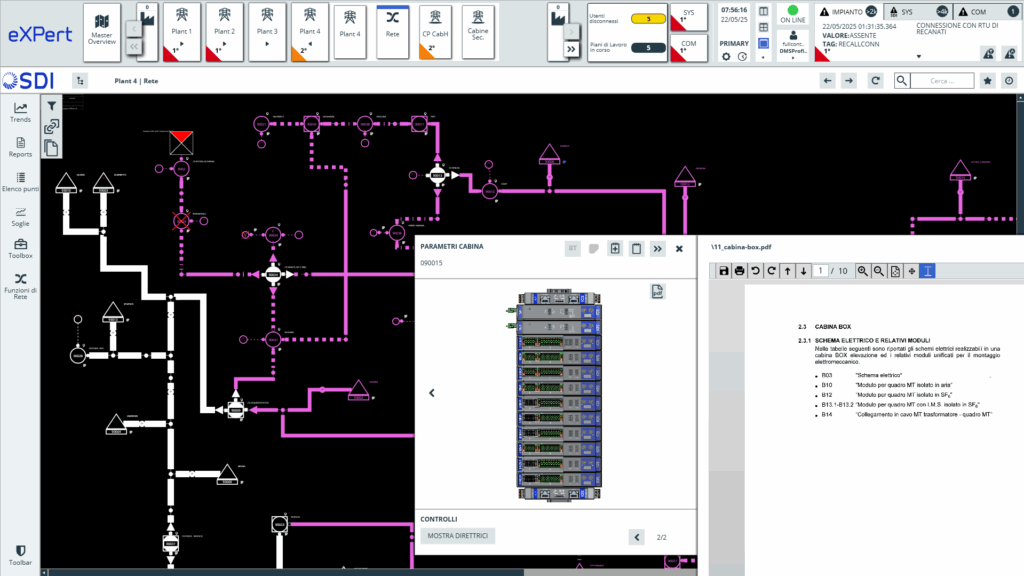Viewport: 1024px width, 576px height.
Task: Open Elenco punti list icon
Action: 20,181
